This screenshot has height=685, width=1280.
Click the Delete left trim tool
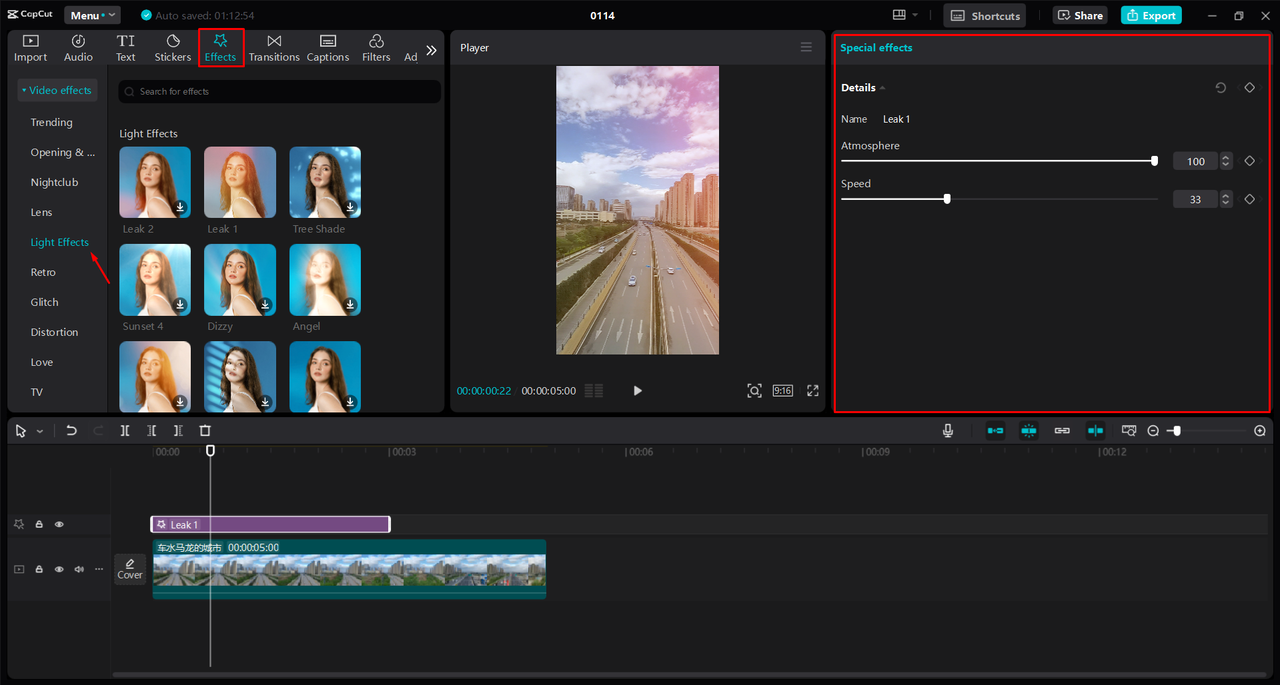pyautogui.click(x=151, y=430)
